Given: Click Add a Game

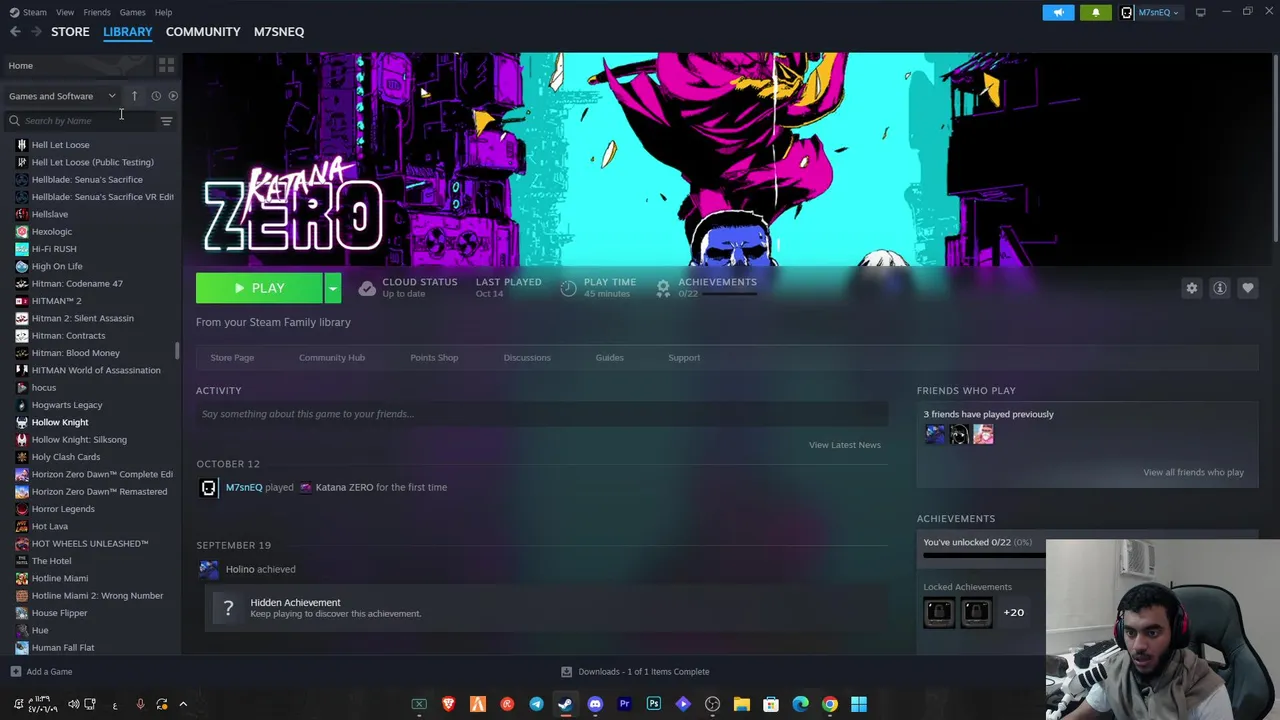Looking at the screenshot, I should click(41, 672).
